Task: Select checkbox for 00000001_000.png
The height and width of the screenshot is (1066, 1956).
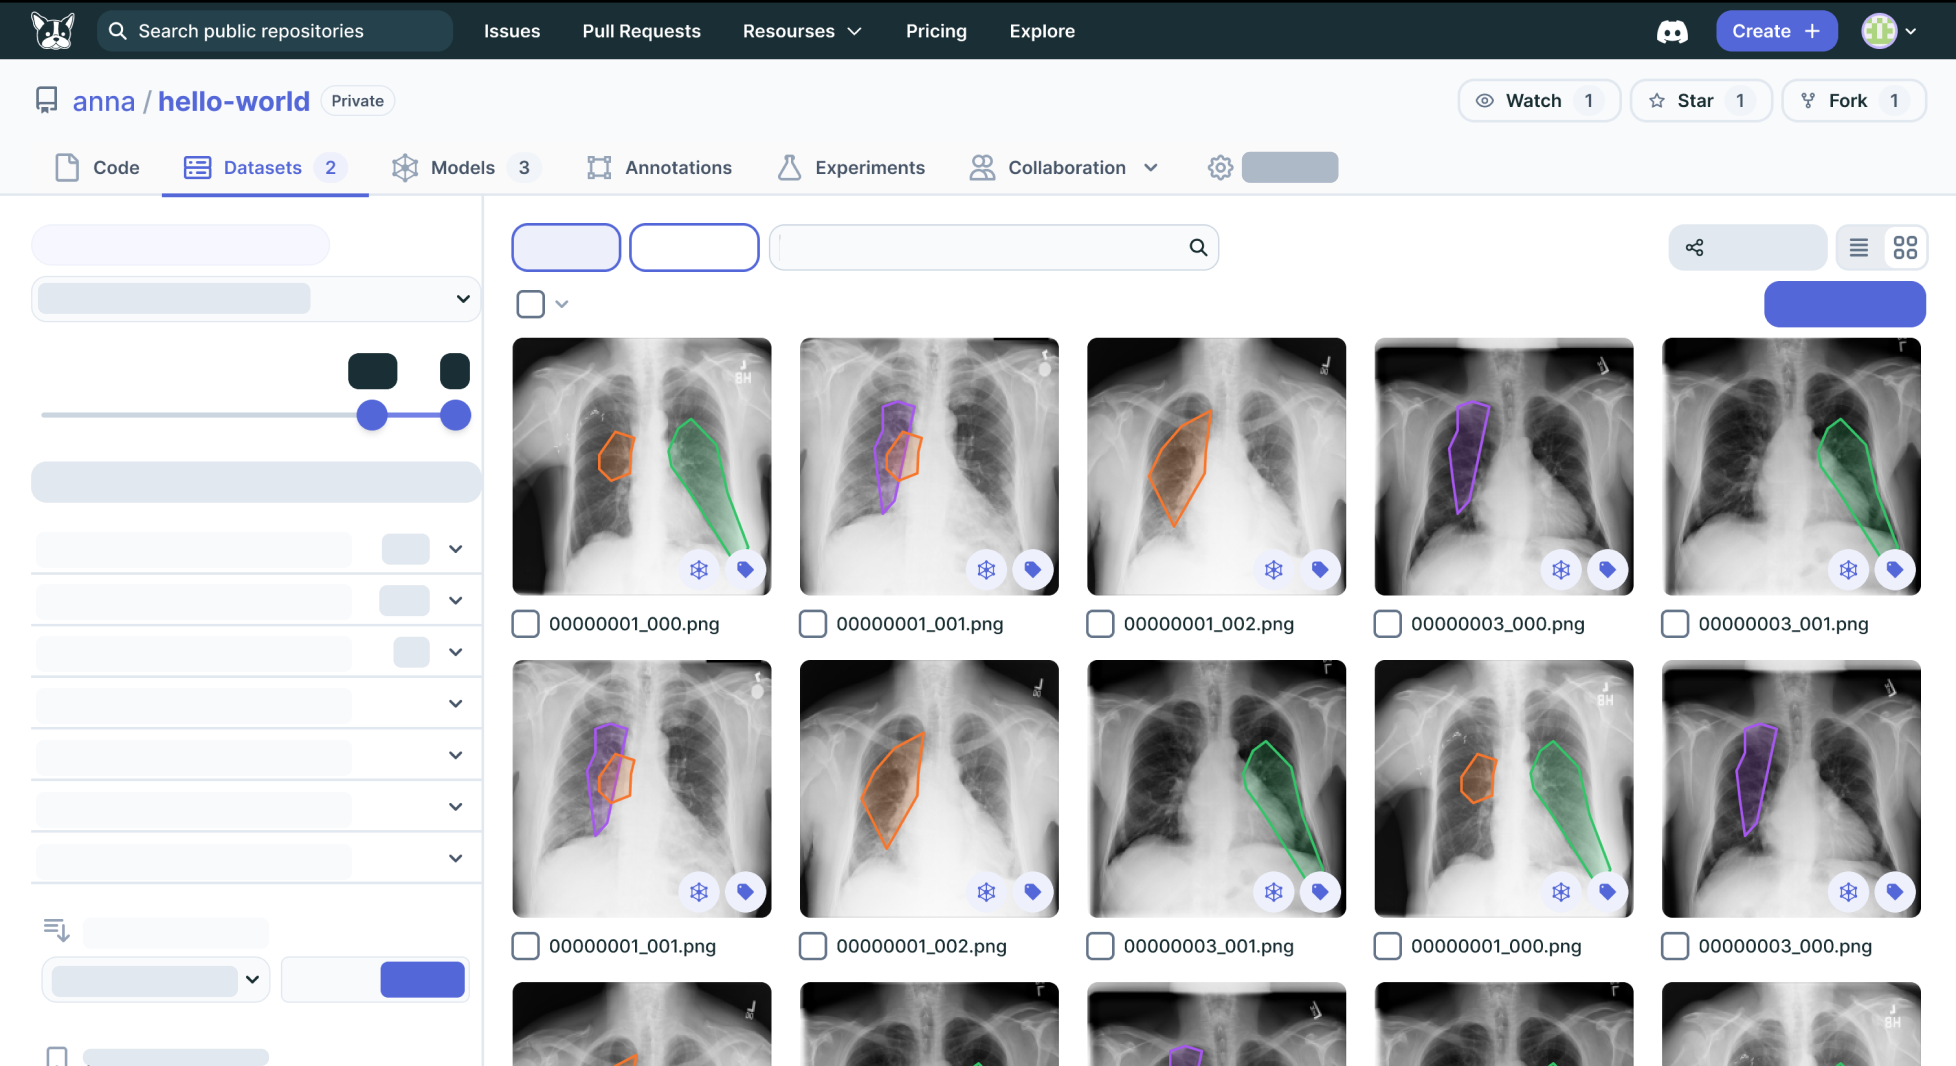Action: pos(526,624)
